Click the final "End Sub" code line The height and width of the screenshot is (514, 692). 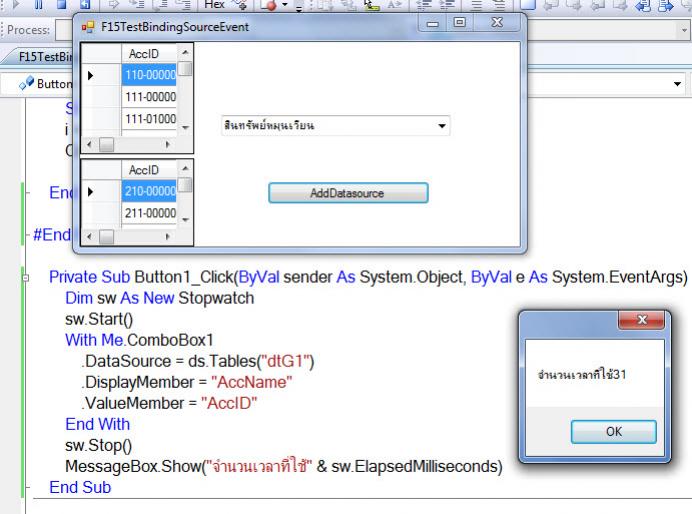pyautogui.click(x=80, y=488)
